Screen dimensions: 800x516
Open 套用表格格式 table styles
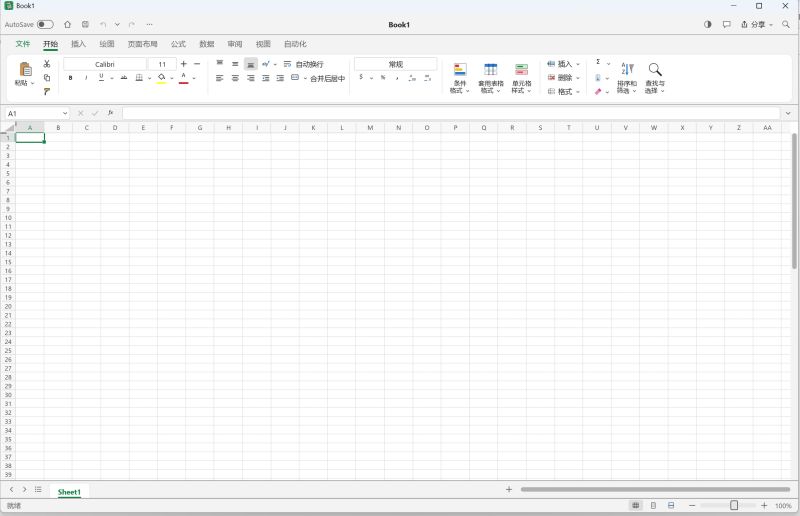coord(490,78)
